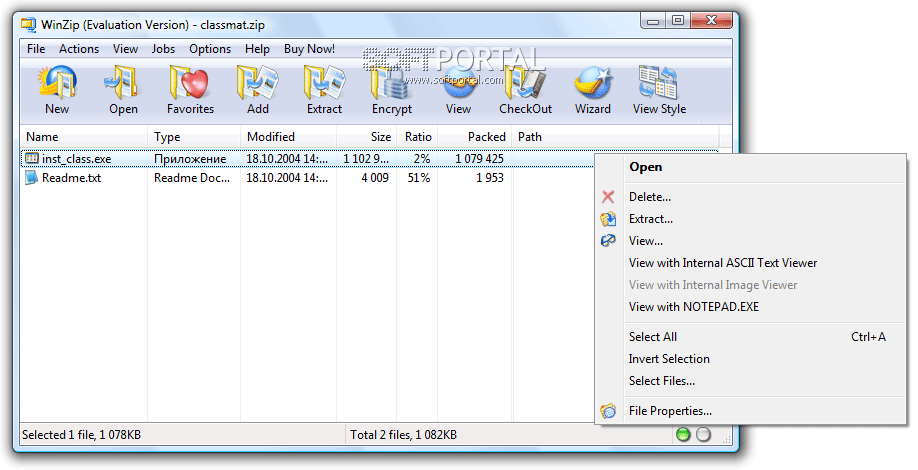Click the inst_class.exe file icon

[32, 158]
